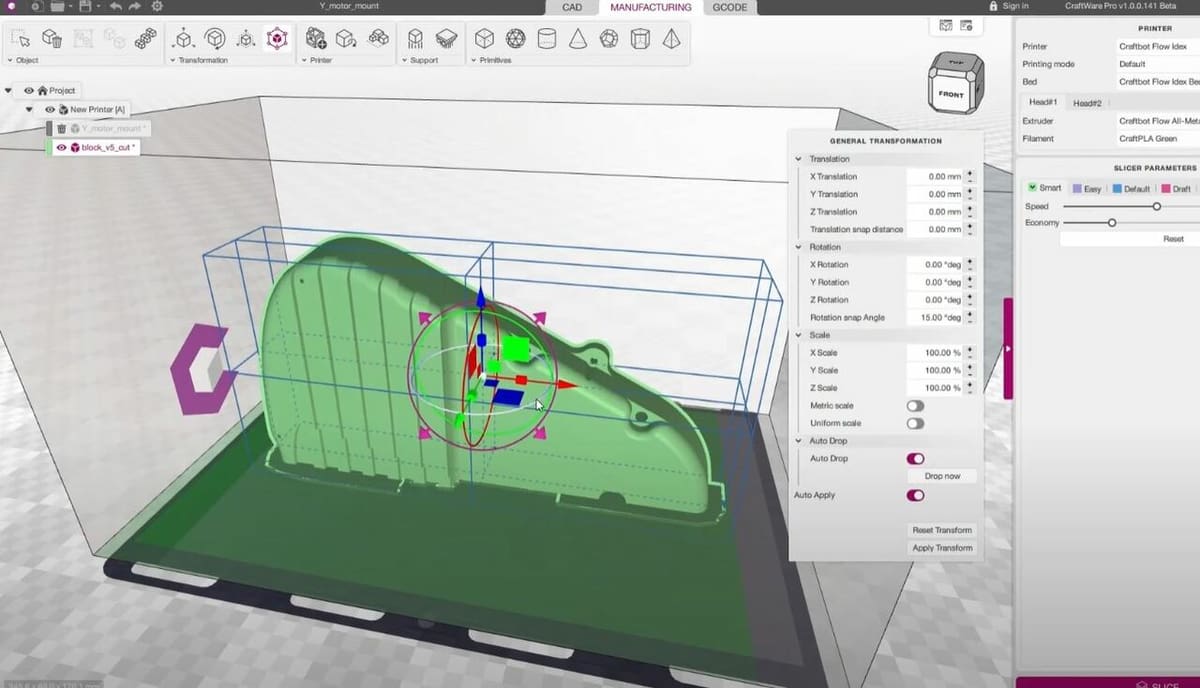Open settings gear in title bar
The height and width of the screenshot is (688, 1200).
coord(157,6)
